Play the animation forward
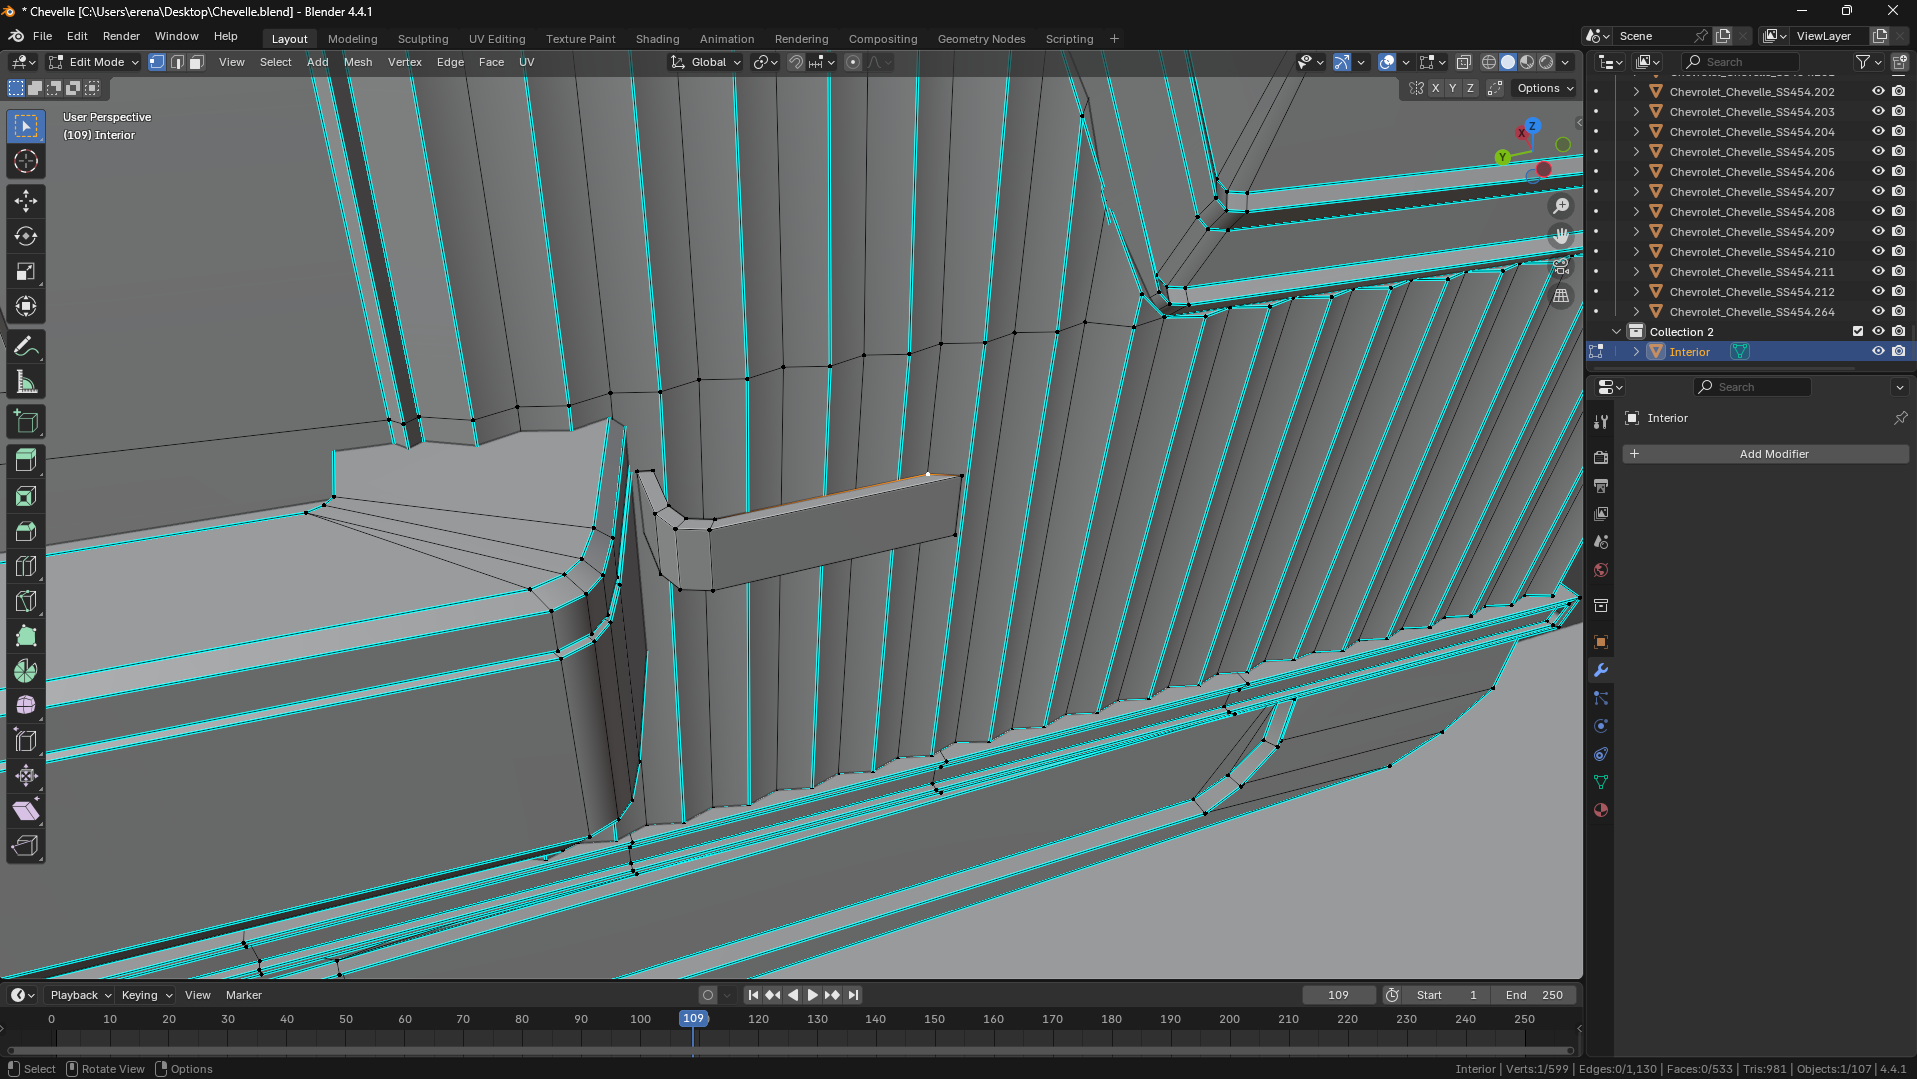 tap(812, 995)
